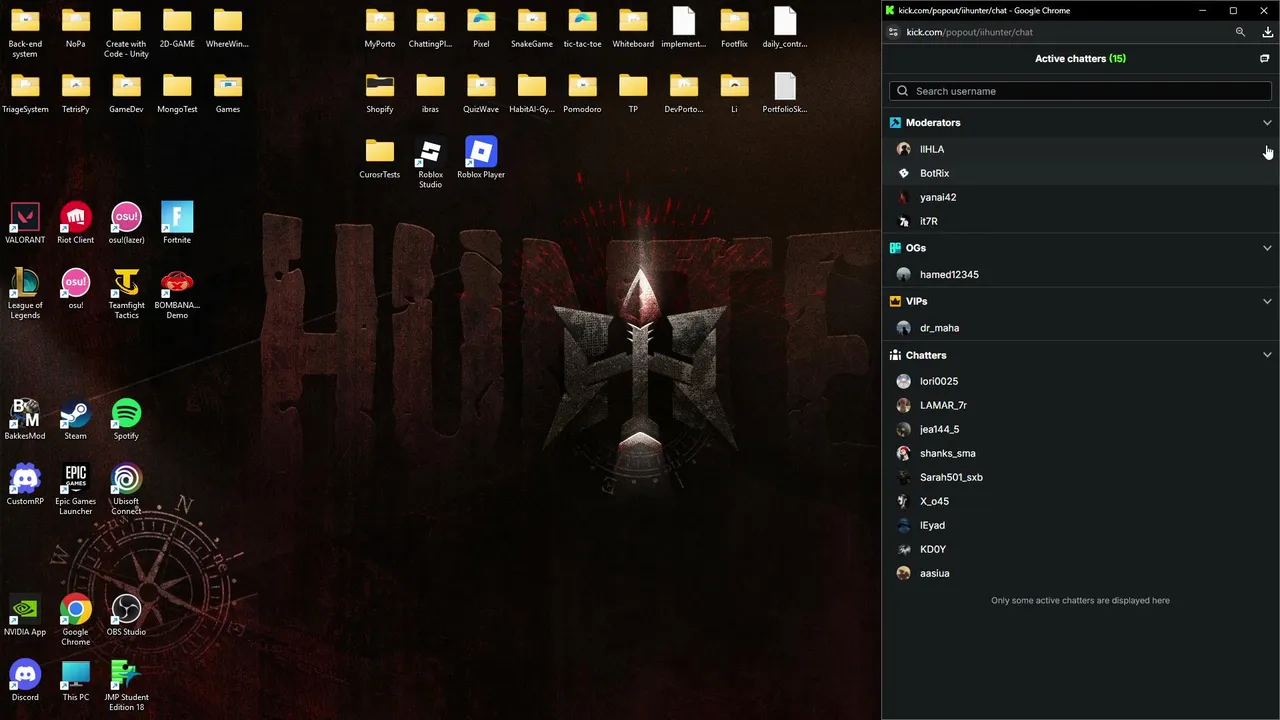
Task: Open the BakkesMod shortcut
Action: click(25, 419)
